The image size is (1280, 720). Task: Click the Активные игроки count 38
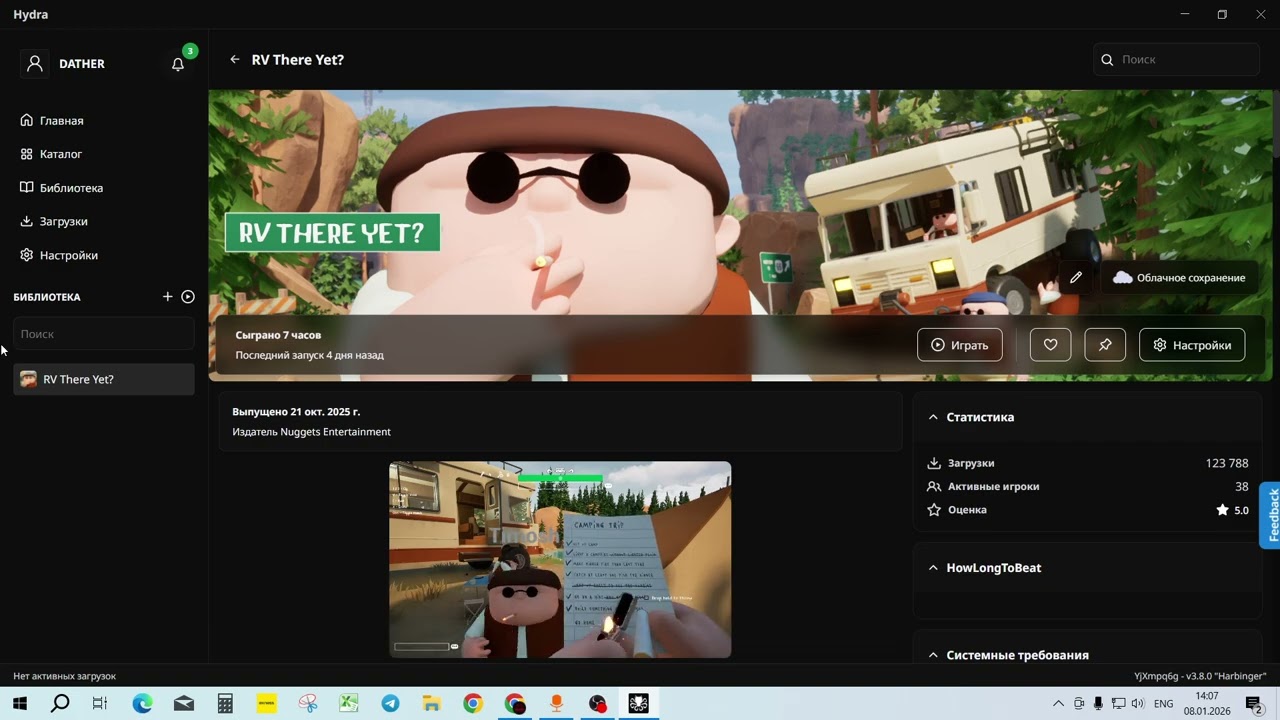pos(1242,487)
